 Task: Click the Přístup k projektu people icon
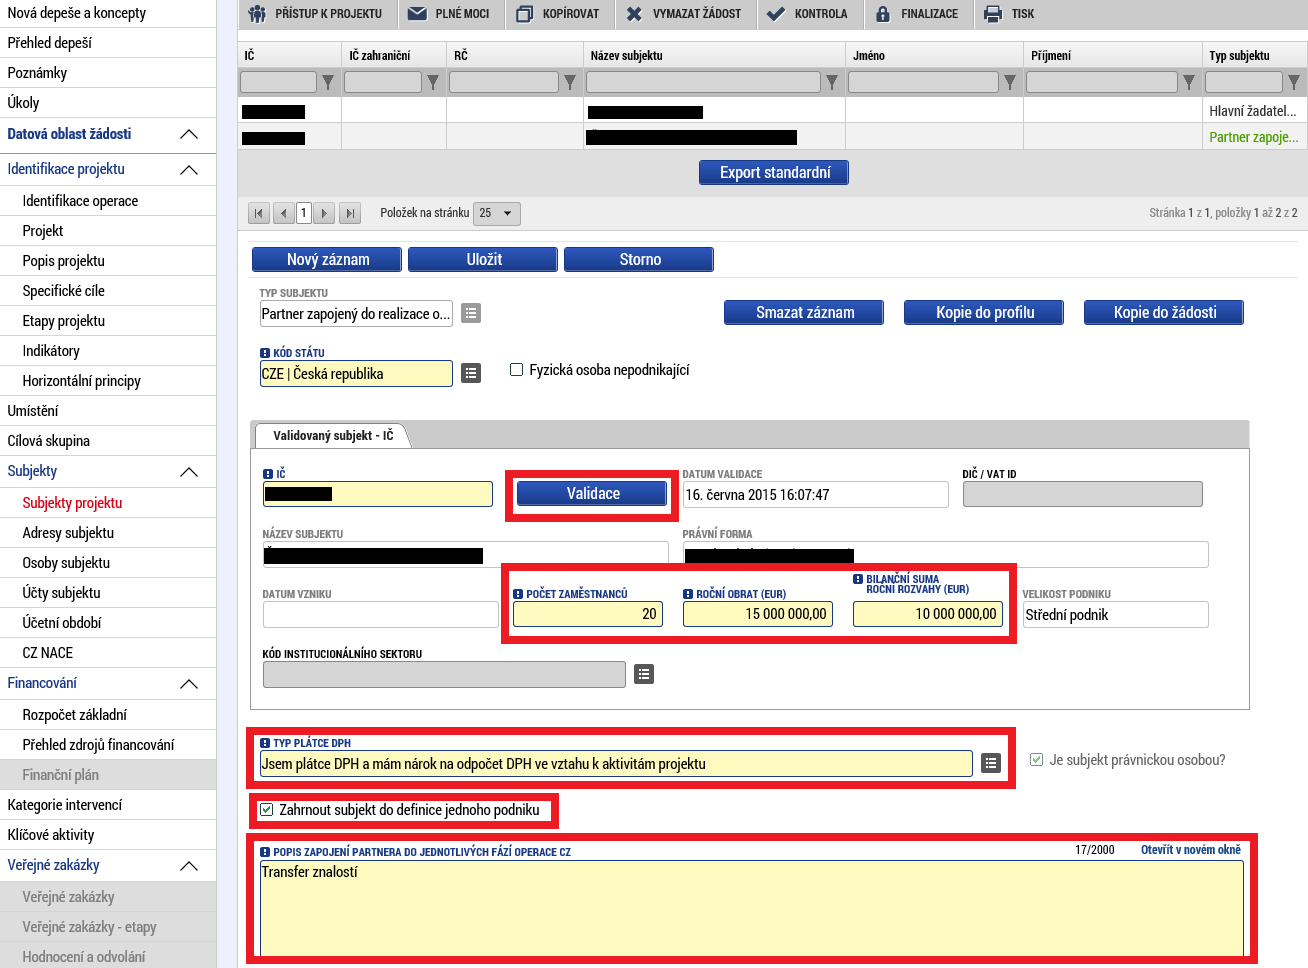[257, 14]
